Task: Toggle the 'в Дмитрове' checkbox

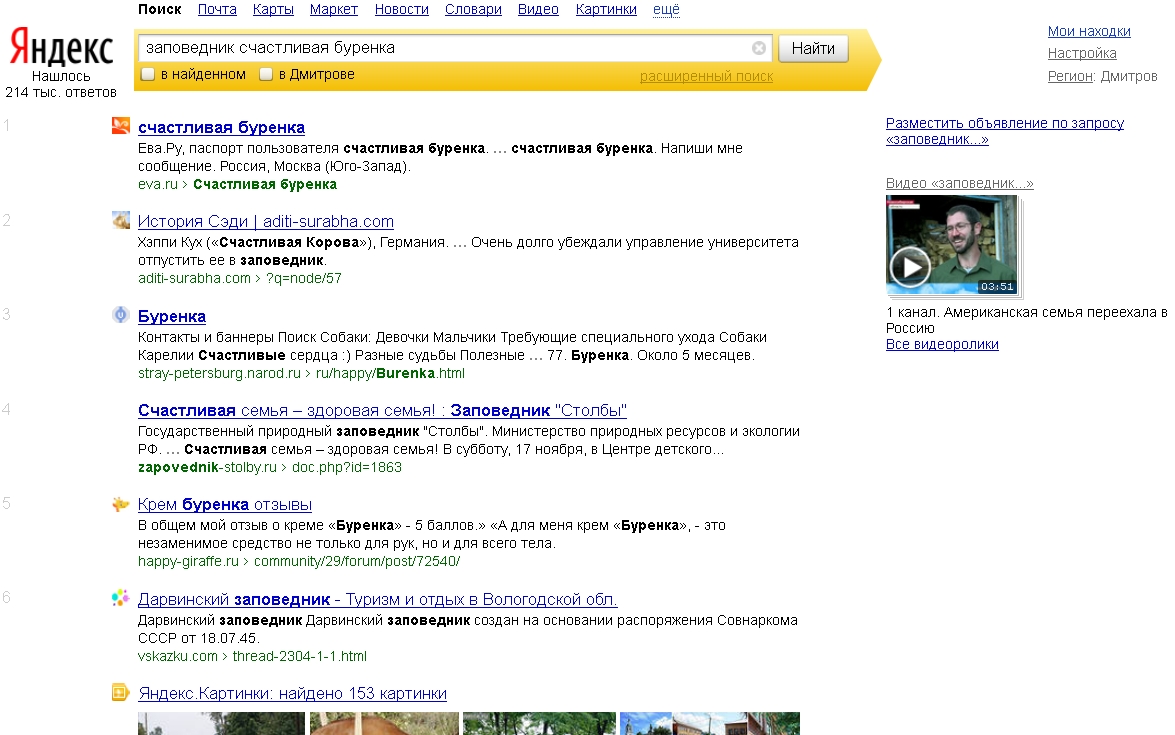Action: coord(266,74)
